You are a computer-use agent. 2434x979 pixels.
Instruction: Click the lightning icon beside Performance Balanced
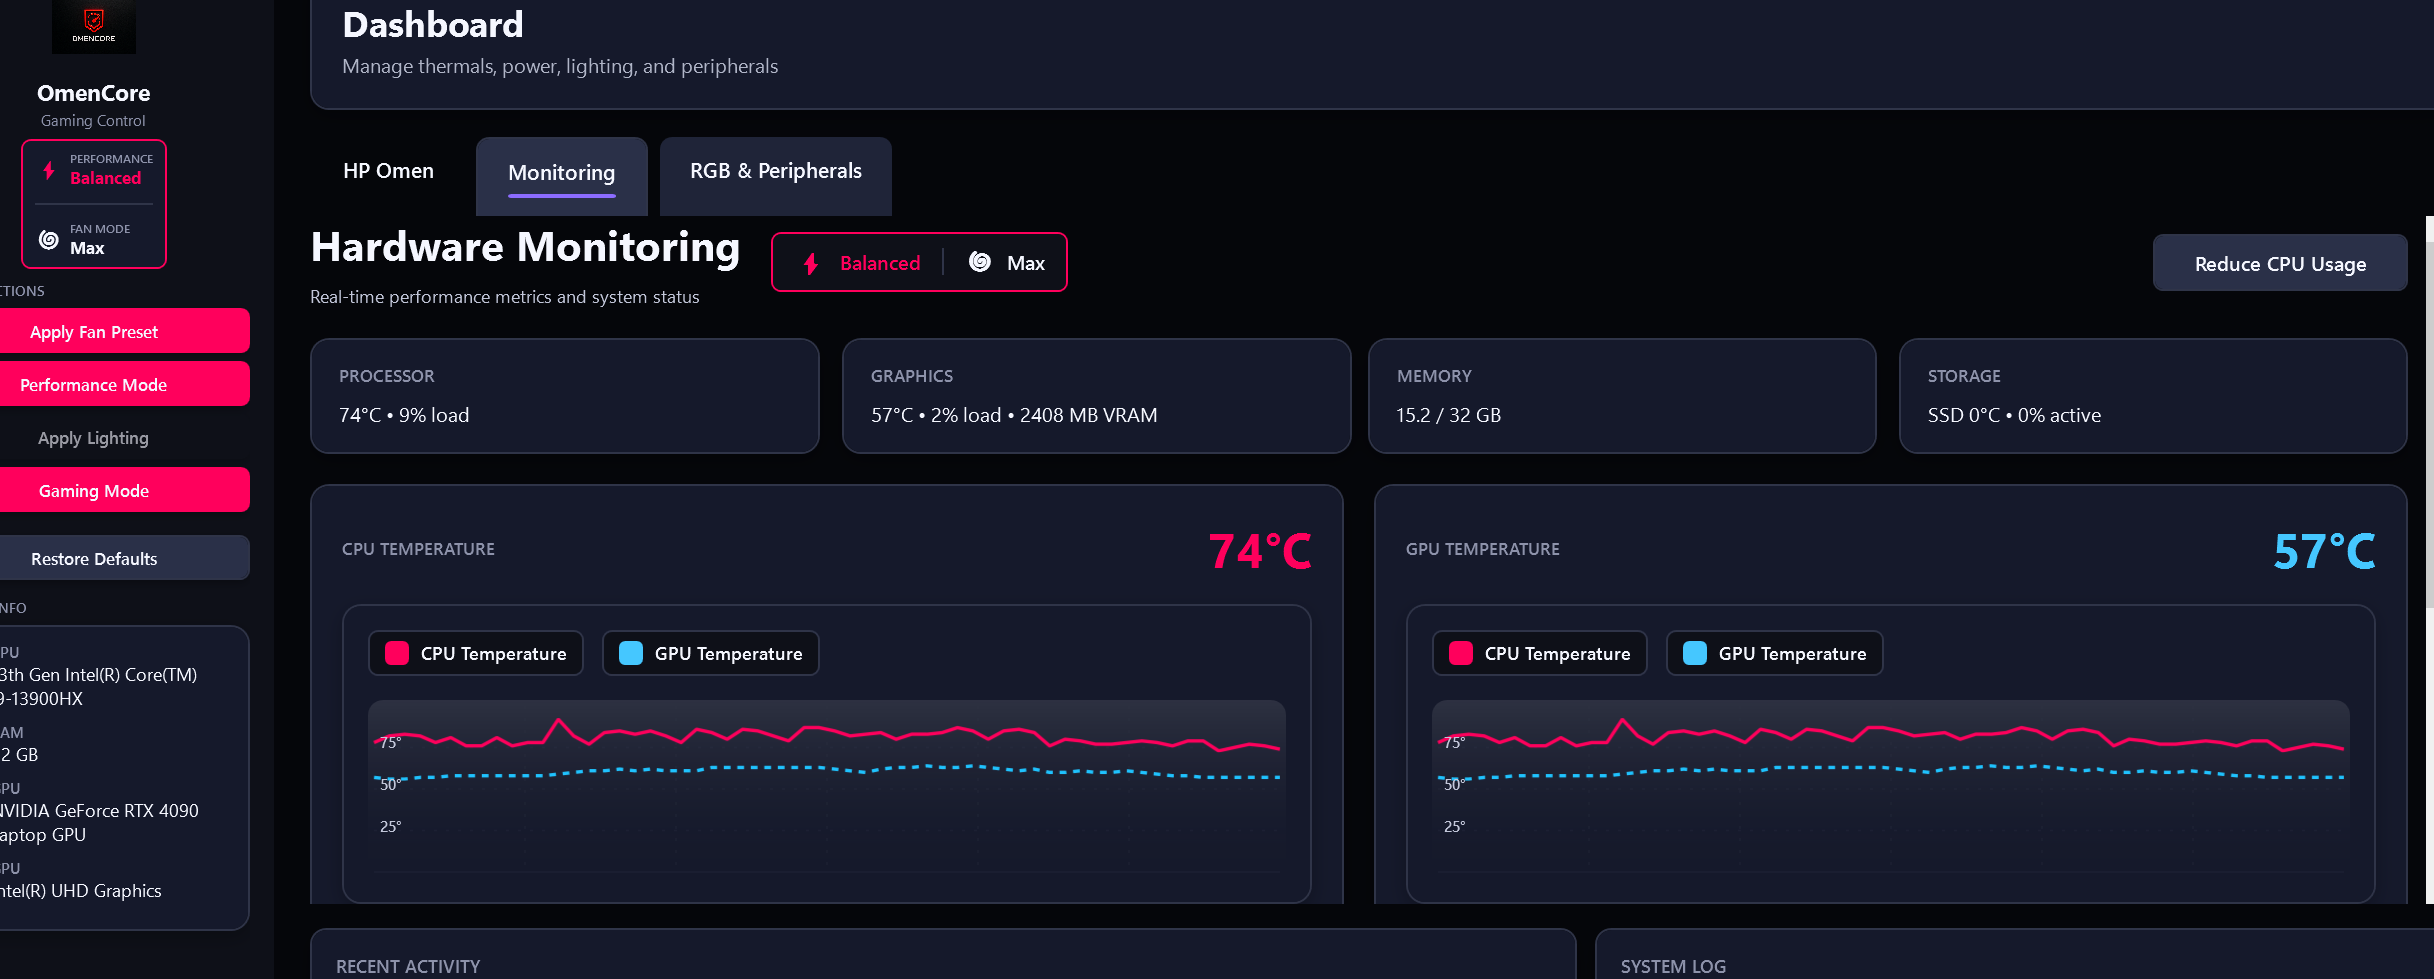click(48, 169)
